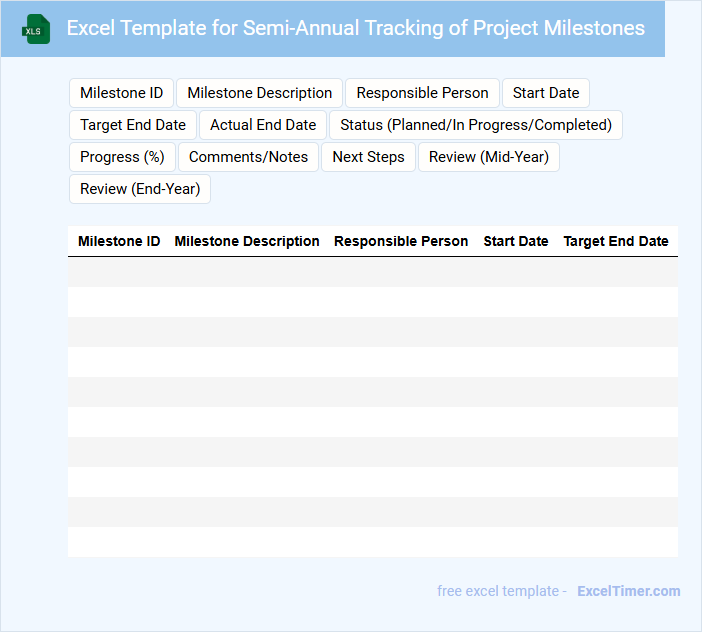
Task: Click the Responsible Person column header
Action: (x=401, y=241)
